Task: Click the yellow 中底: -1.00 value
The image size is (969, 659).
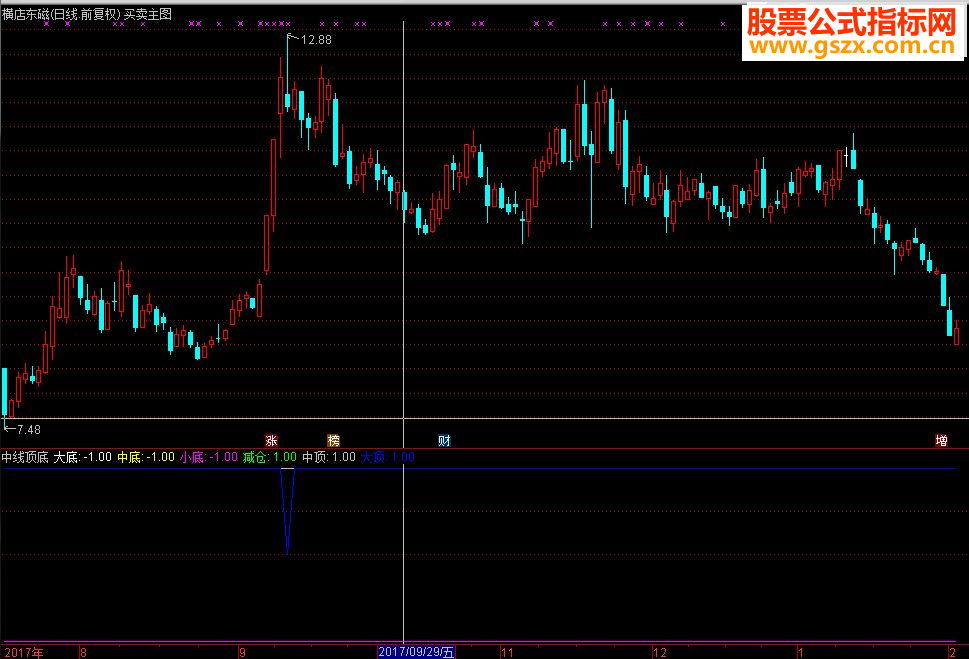Action: coord(146,457)
